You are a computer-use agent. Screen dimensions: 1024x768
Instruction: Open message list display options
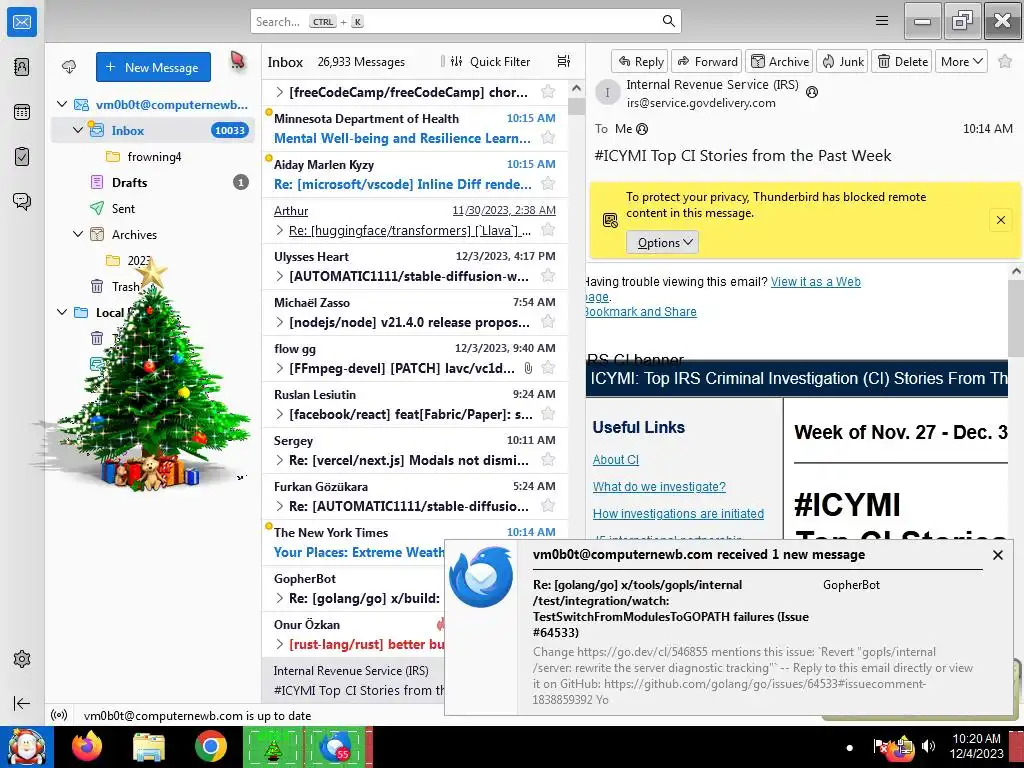point(564,61)
